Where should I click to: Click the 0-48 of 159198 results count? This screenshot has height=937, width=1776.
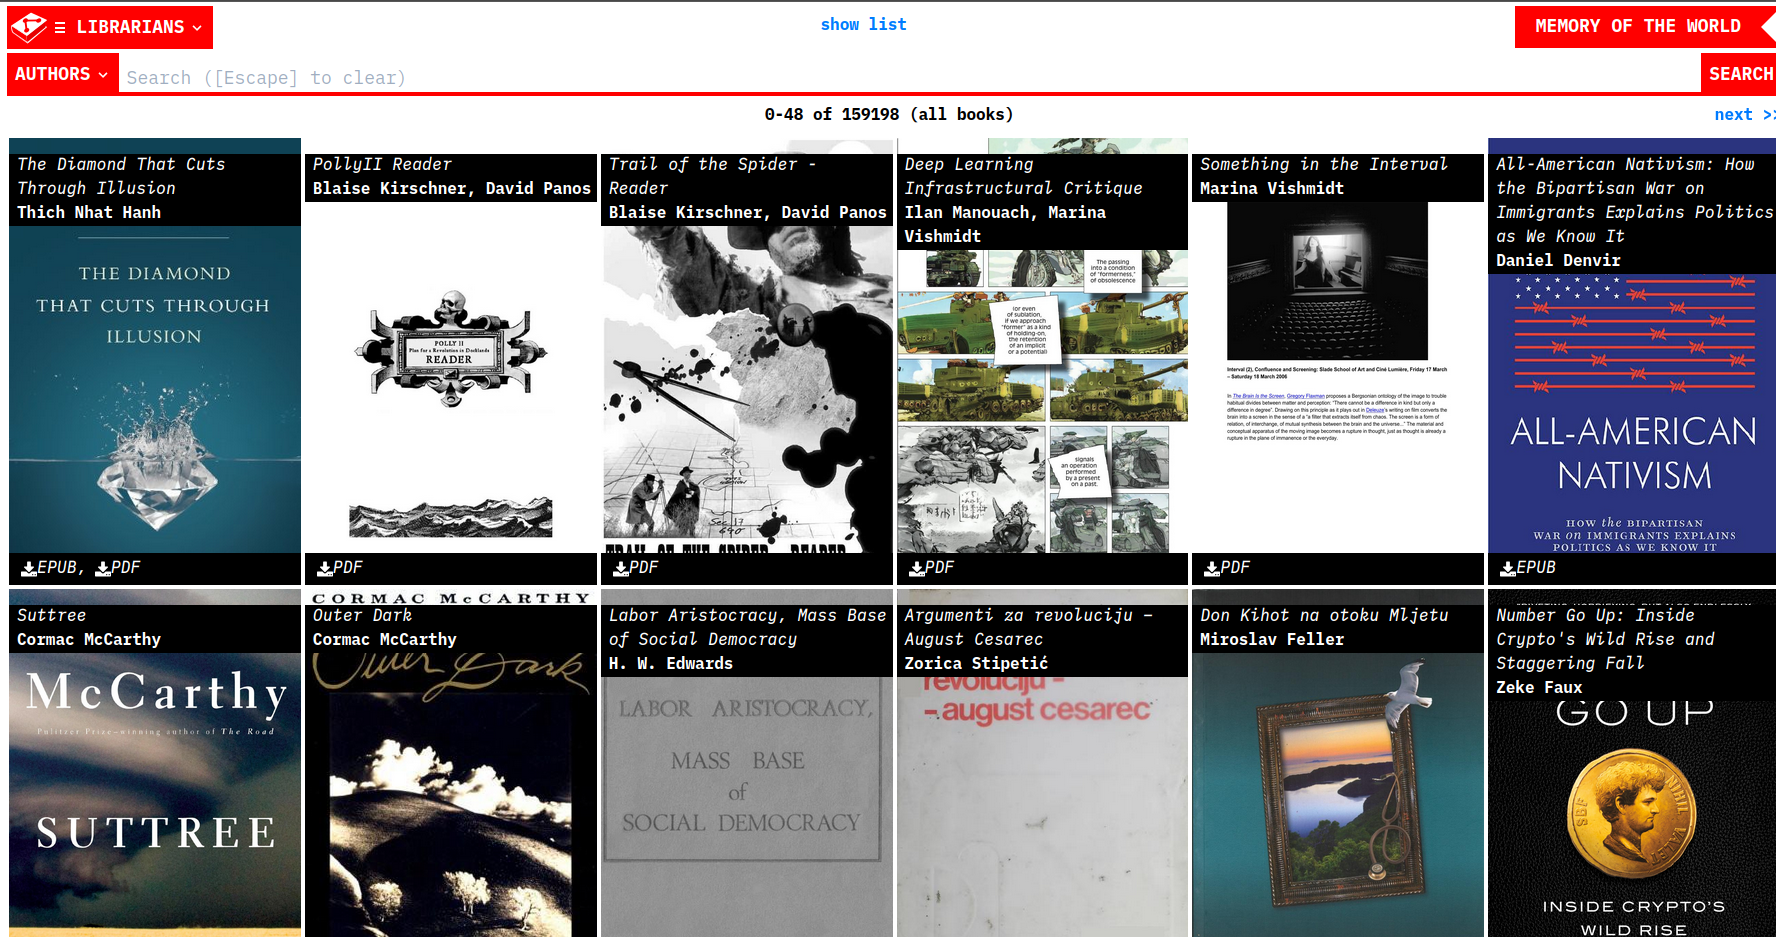point(888,114)
